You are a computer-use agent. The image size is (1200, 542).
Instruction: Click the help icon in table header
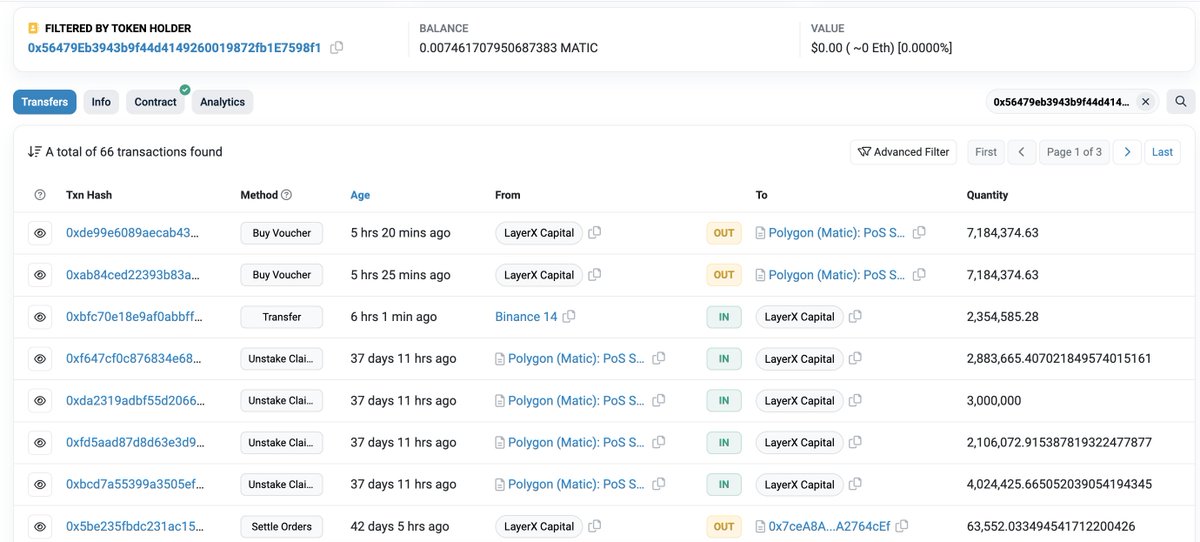(40, 195)
